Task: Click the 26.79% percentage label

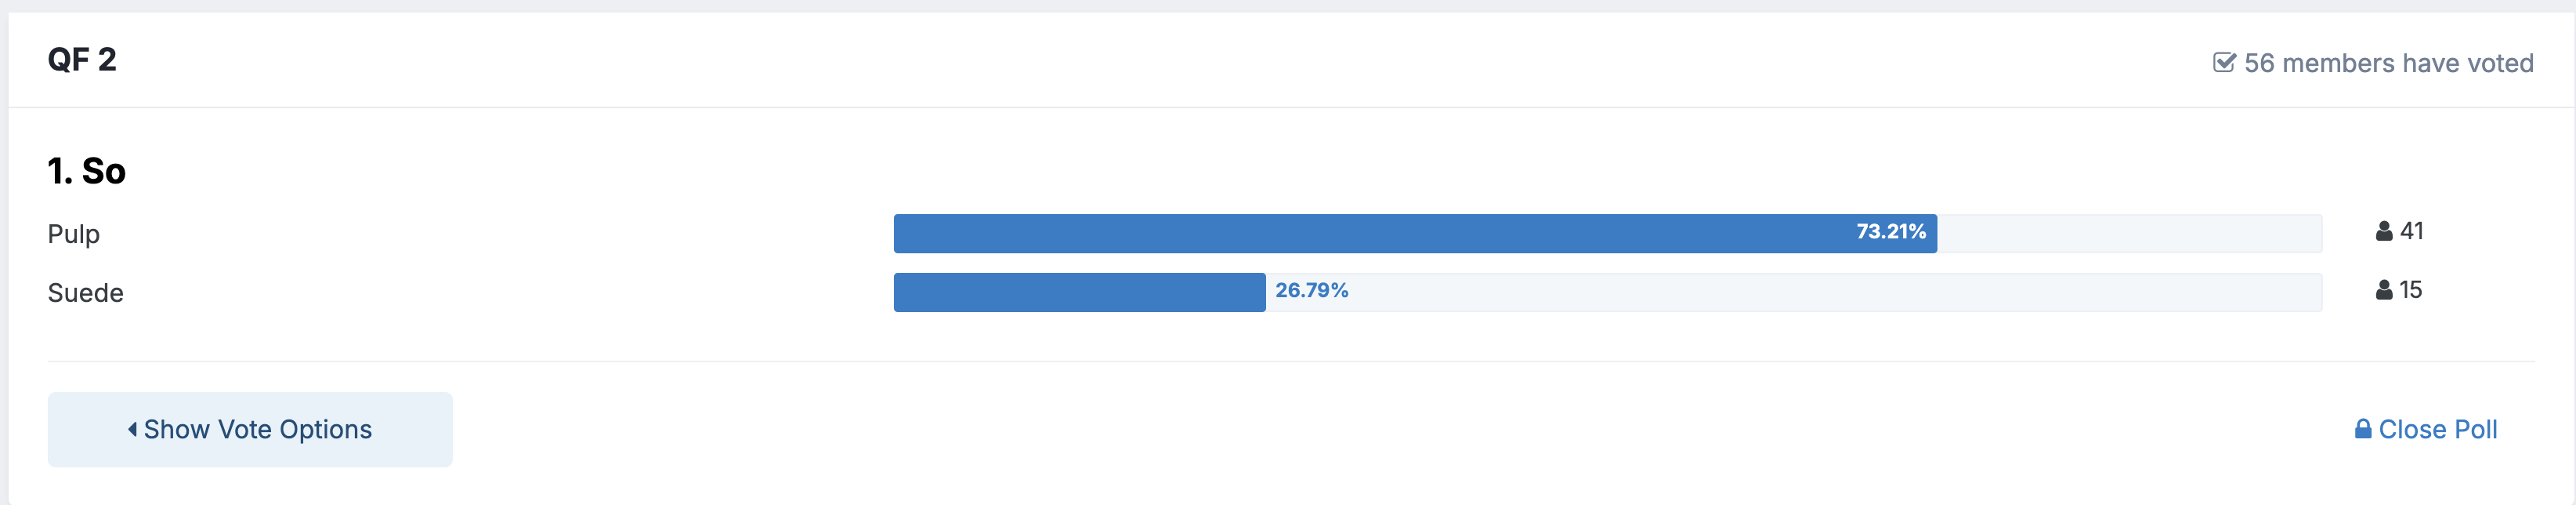Action: point(1312,291)
